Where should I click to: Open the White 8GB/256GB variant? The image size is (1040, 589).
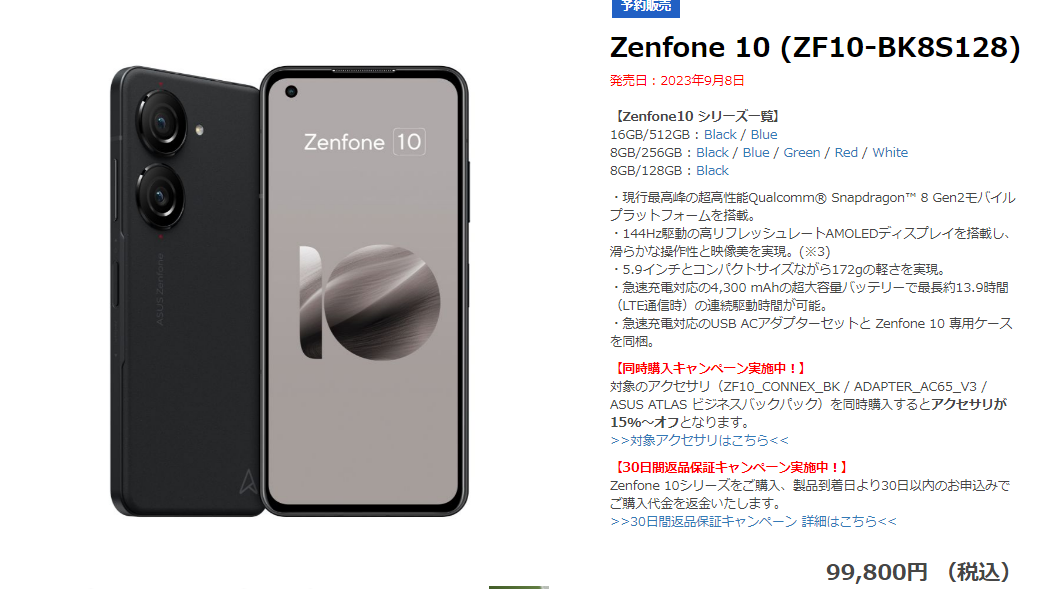pyautogui.click(x=890, y=153)
